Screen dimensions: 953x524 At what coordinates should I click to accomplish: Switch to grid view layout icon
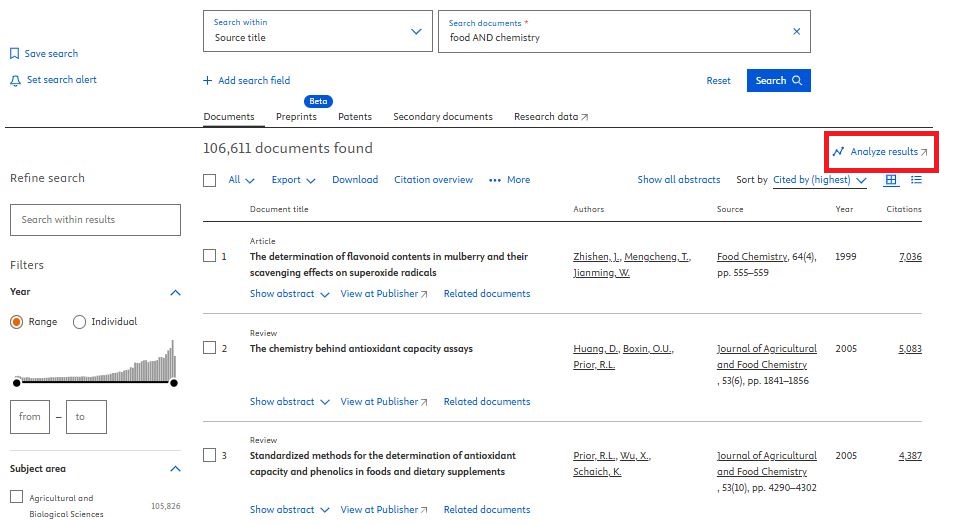click(892, 180)
